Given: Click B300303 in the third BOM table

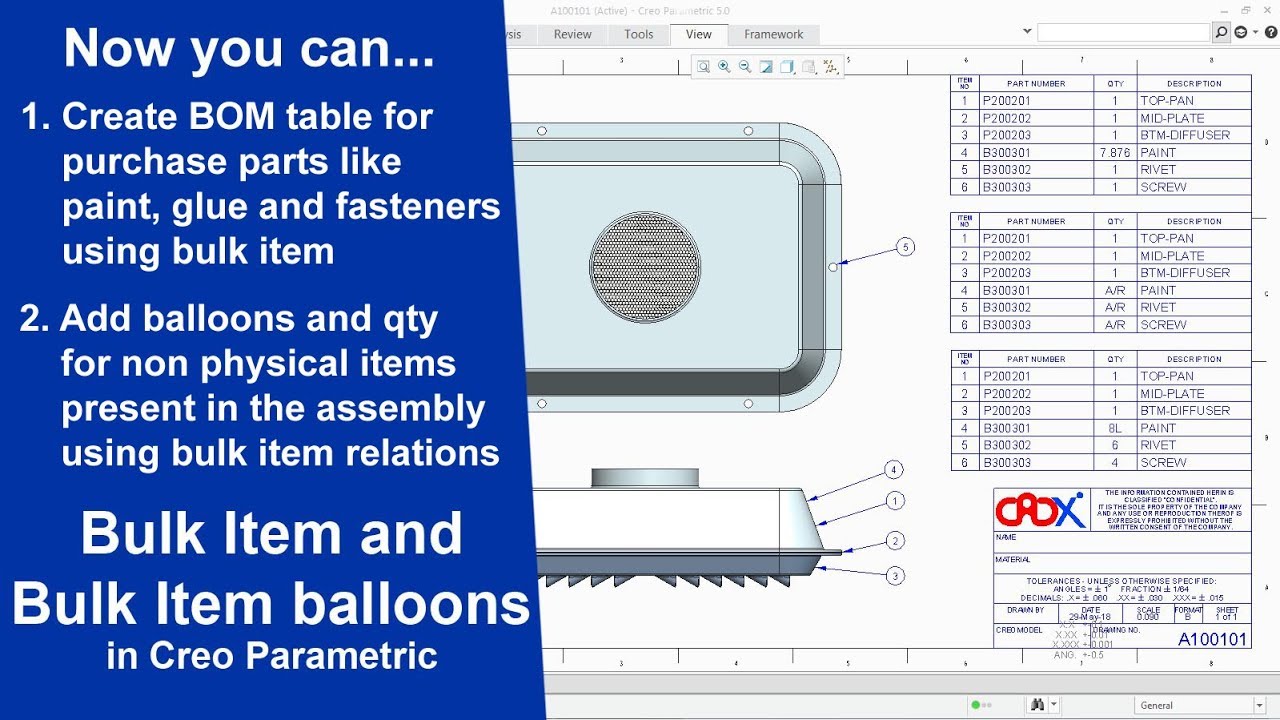Looking at the screenshot, I should (1006, 463).
